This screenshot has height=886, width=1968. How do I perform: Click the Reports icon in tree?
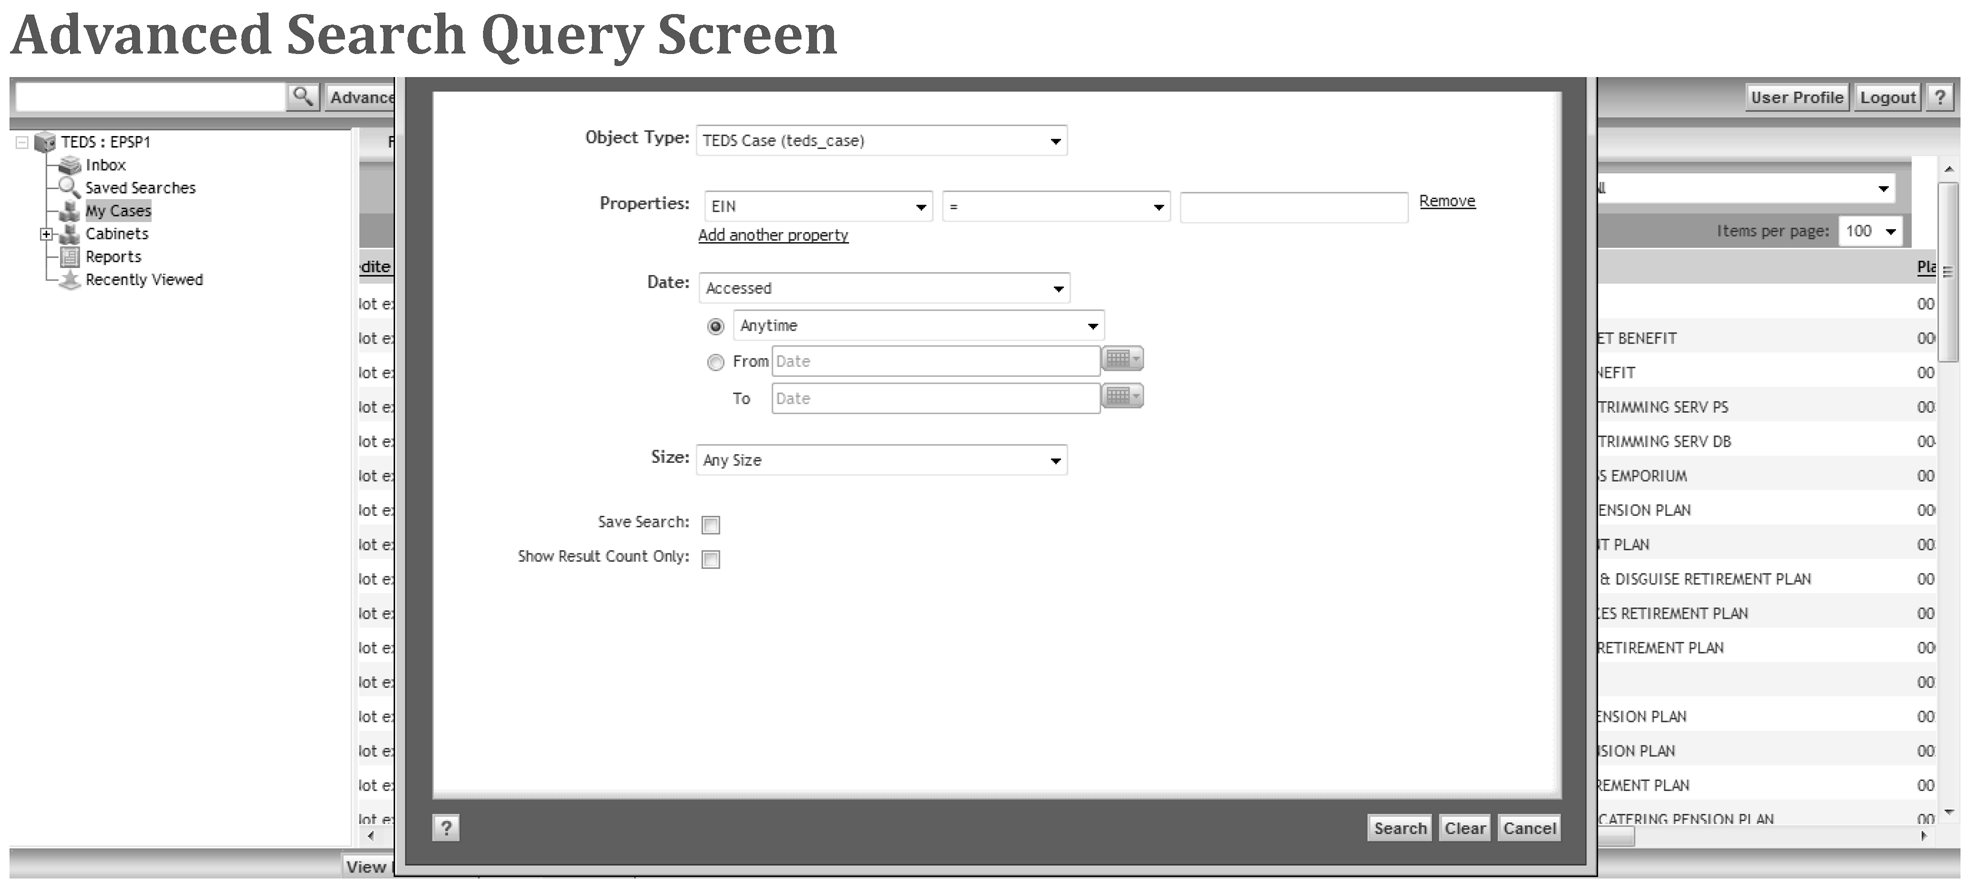coord(69,257)
